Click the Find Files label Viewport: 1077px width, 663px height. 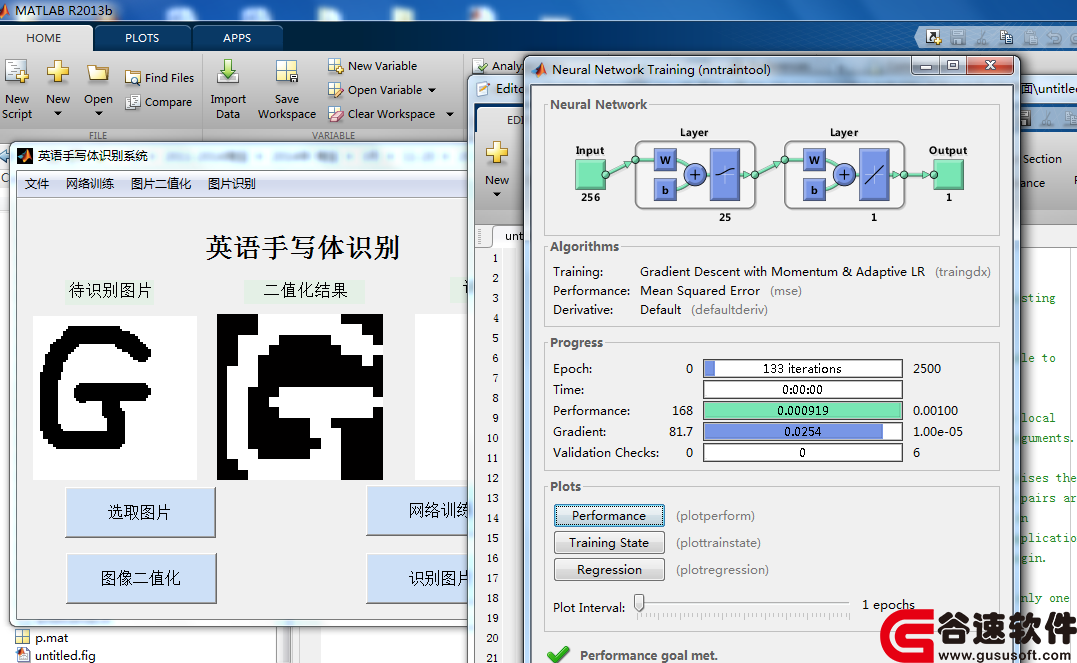pyautogui.click(x=169, y=78)
